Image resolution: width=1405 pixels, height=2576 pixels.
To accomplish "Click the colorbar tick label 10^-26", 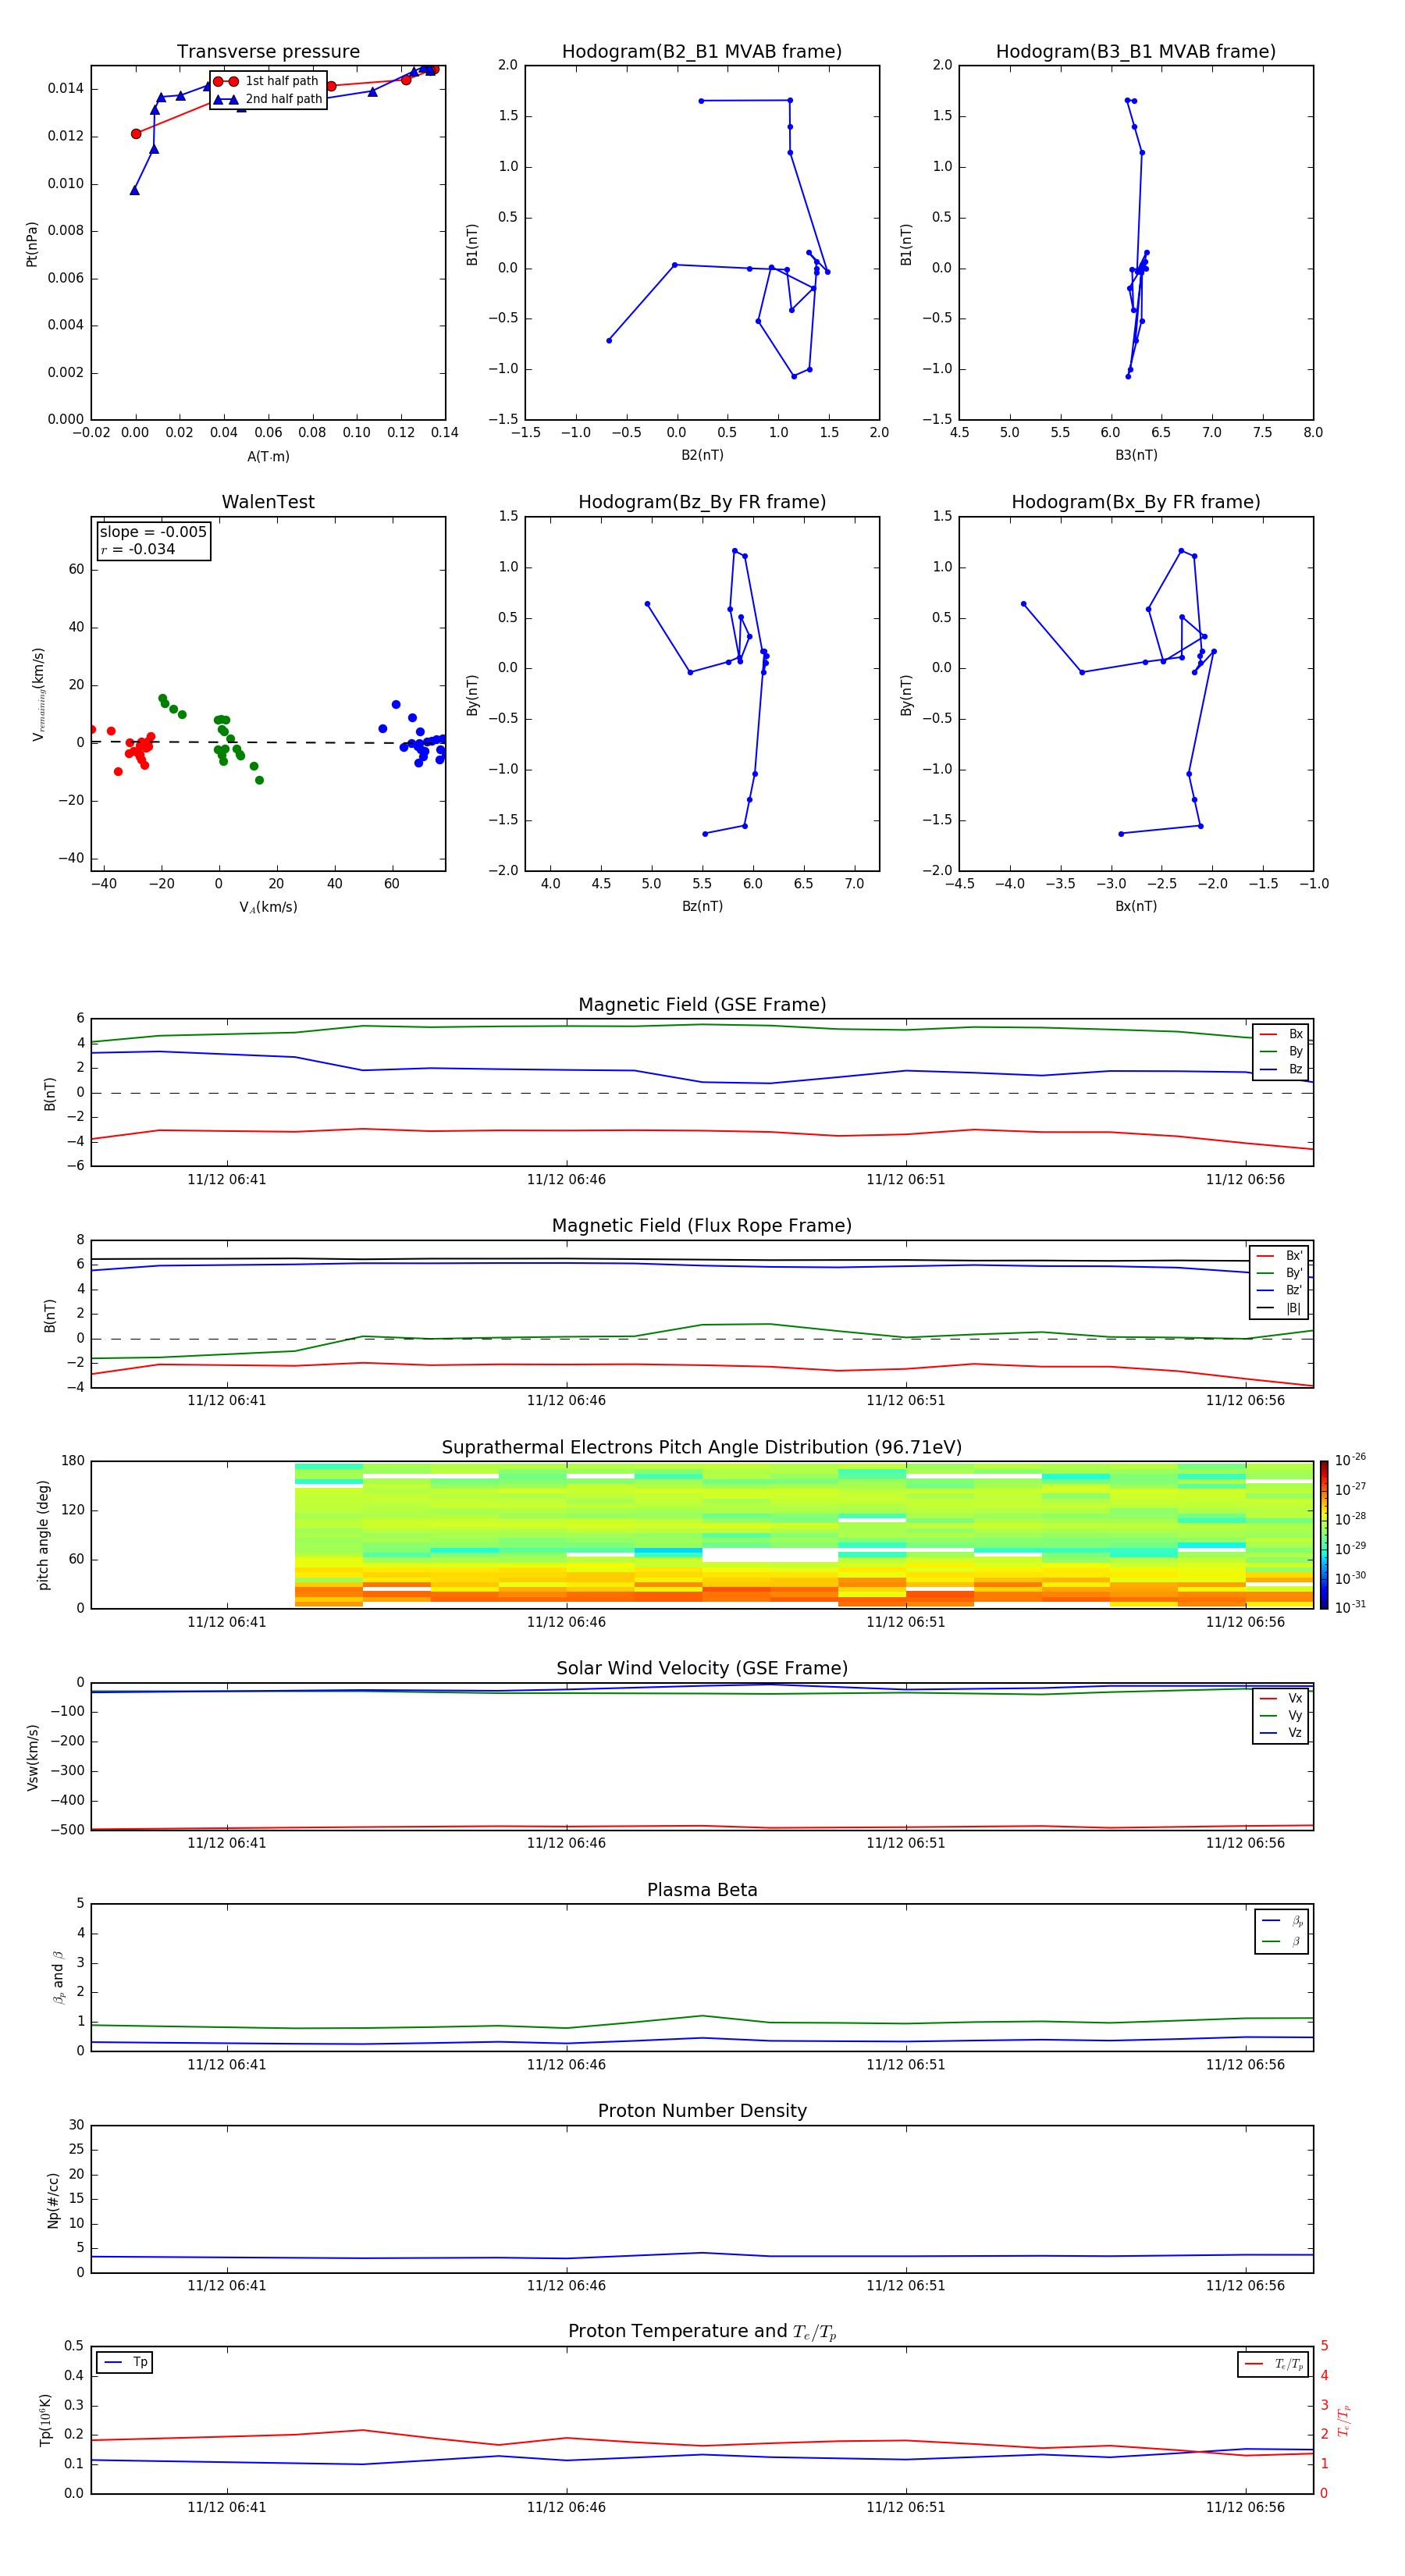I will coord(1350,1460).
